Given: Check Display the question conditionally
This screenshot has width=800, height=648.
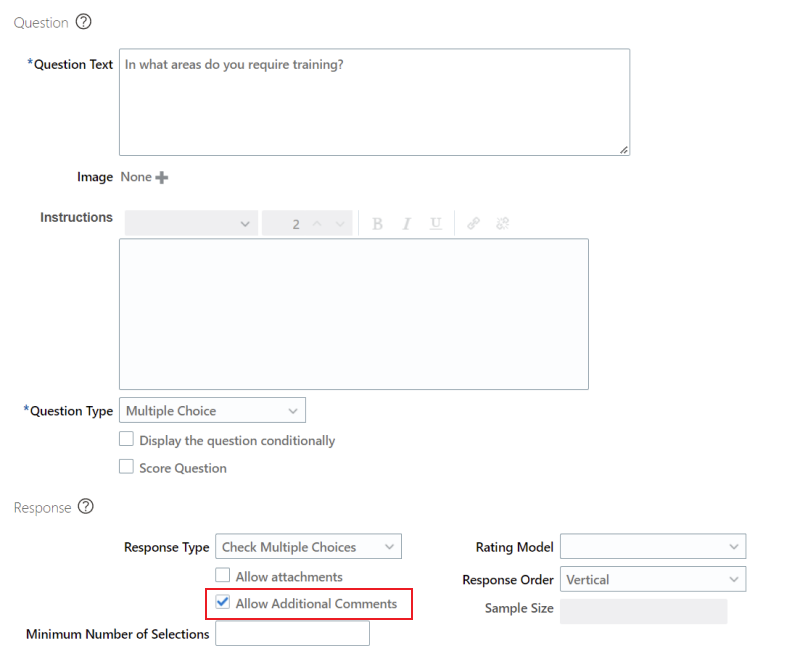Looking at the screenshot, I should tap(127, 439).
